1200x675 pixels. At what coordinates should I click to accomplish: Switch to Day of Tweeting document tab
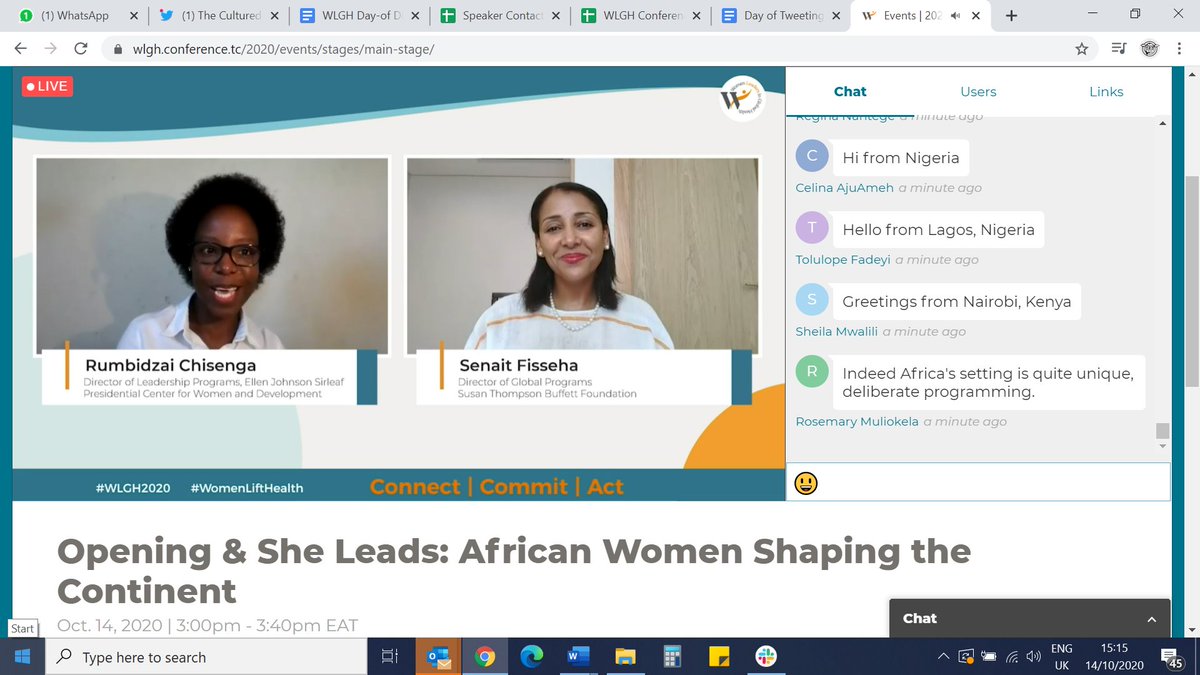point(781,16)
